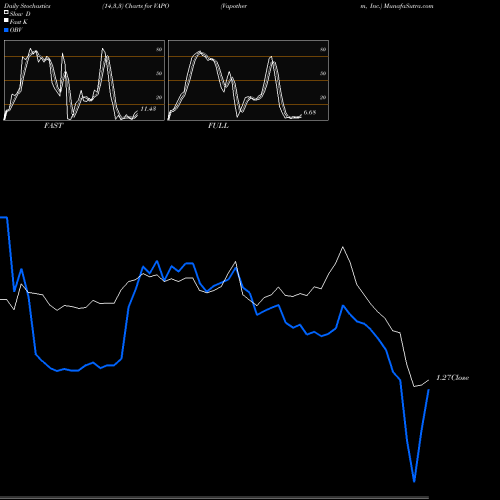Image resolution: width=500 pixels, height=500 pixels.
Task: Click the 20 level label in FULL chart
Action: (323, 97)
